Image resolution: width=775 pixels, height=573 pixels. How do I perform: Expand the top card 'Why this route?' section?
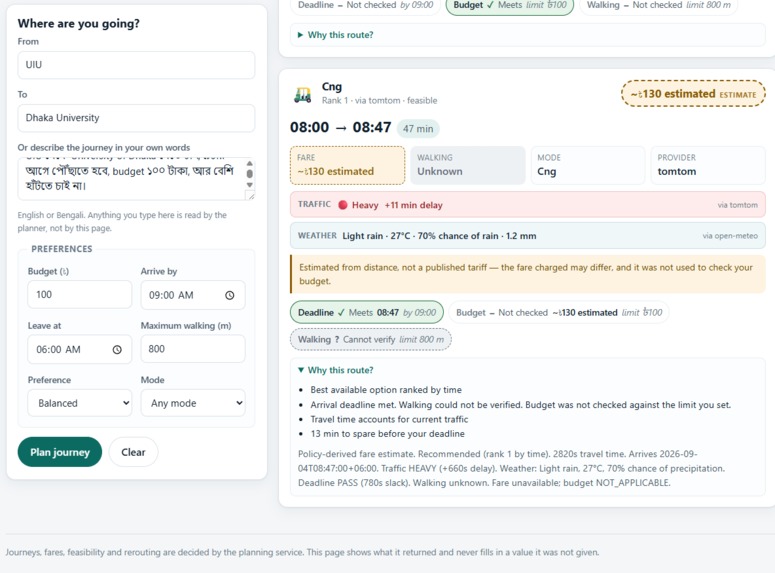[336, 35]
